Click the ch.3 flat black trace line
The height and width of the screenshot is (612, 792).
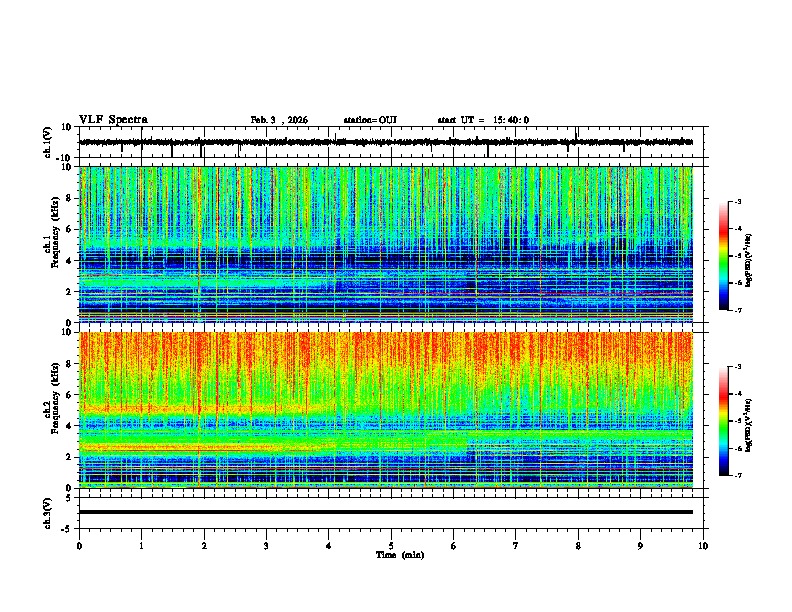tap(386, 512)
